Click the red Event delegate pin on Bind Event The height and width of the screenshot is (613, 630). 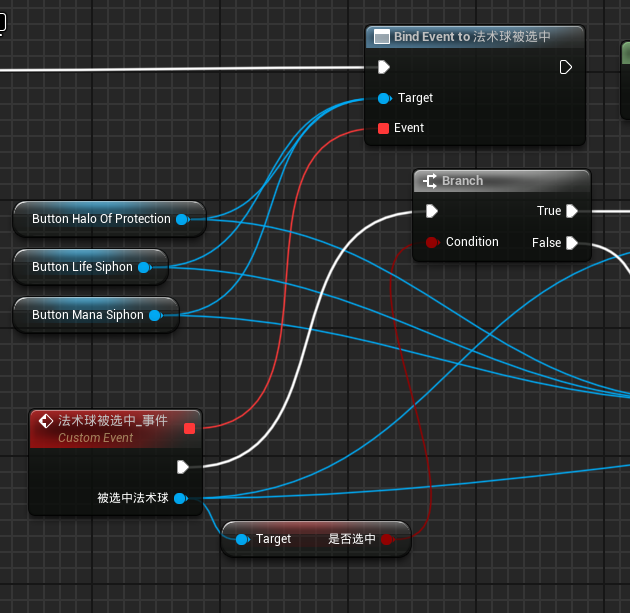click(383, 129)
